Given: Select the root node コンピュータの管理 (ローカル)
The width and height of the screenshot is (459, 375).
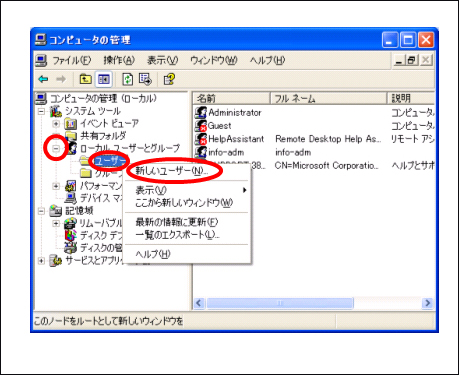Looking at the screenshot, I should pos(103,99).
